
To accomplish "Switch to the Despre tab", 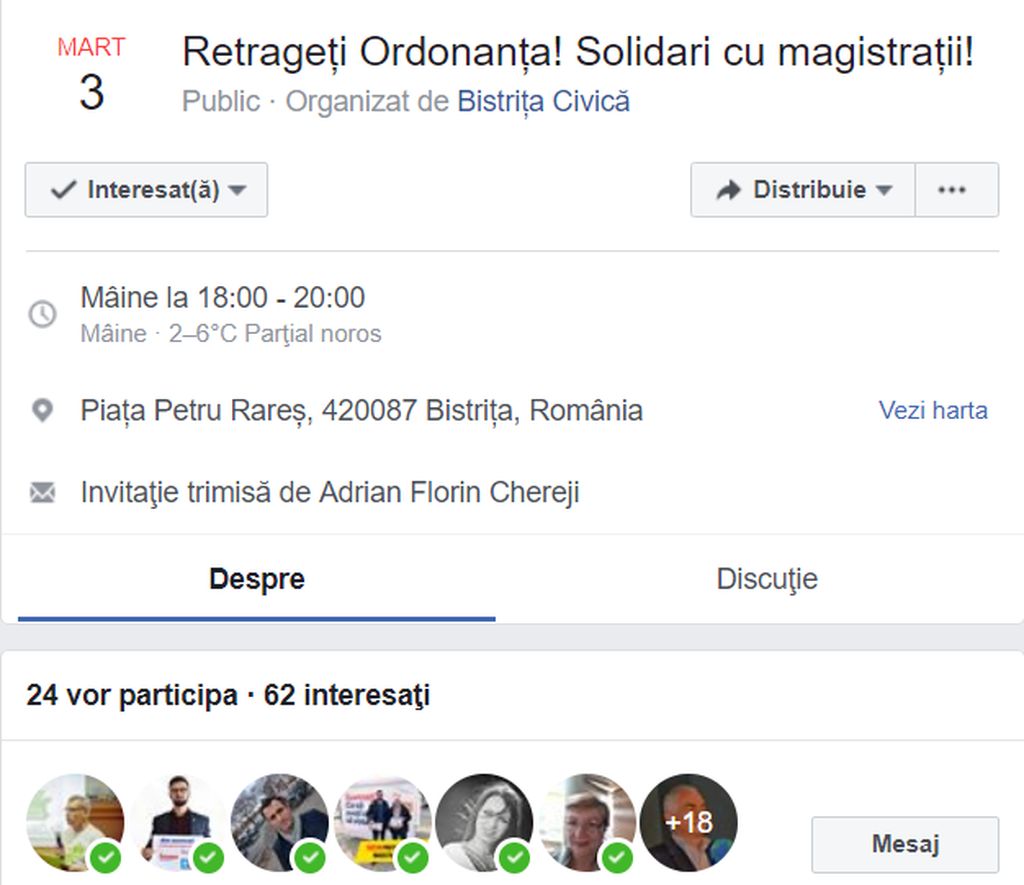I will tap(257, 579).
